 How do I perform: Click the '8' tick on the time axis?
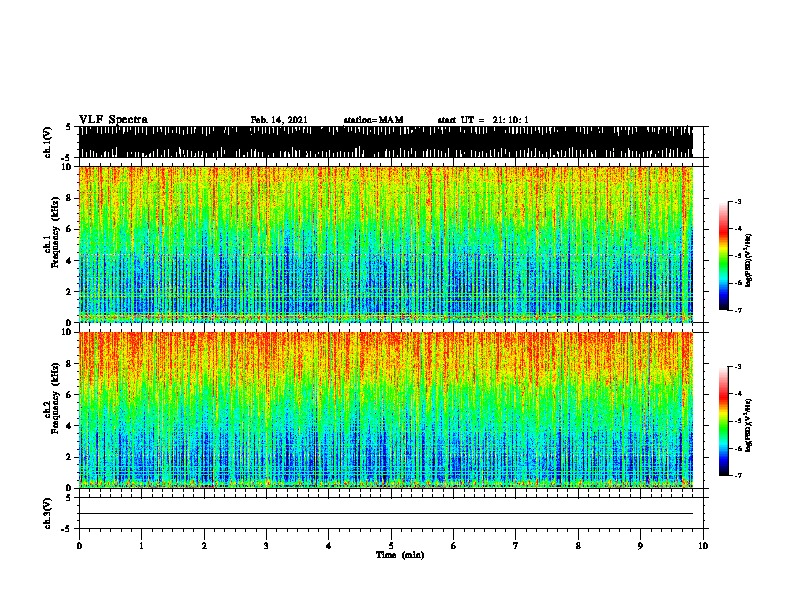(x=578, y=545)
